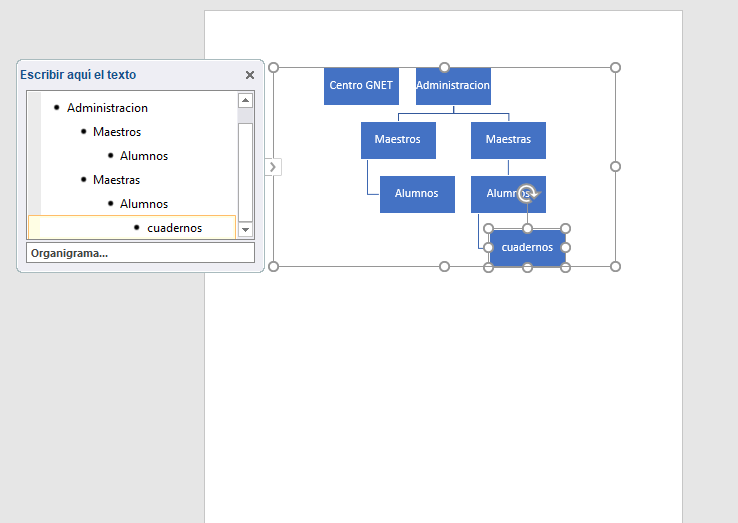The width and height of the screenshot is (738, 523).
Task: Place cursor in cuadernos text pane entry
Action: click(x=174, y=228)
